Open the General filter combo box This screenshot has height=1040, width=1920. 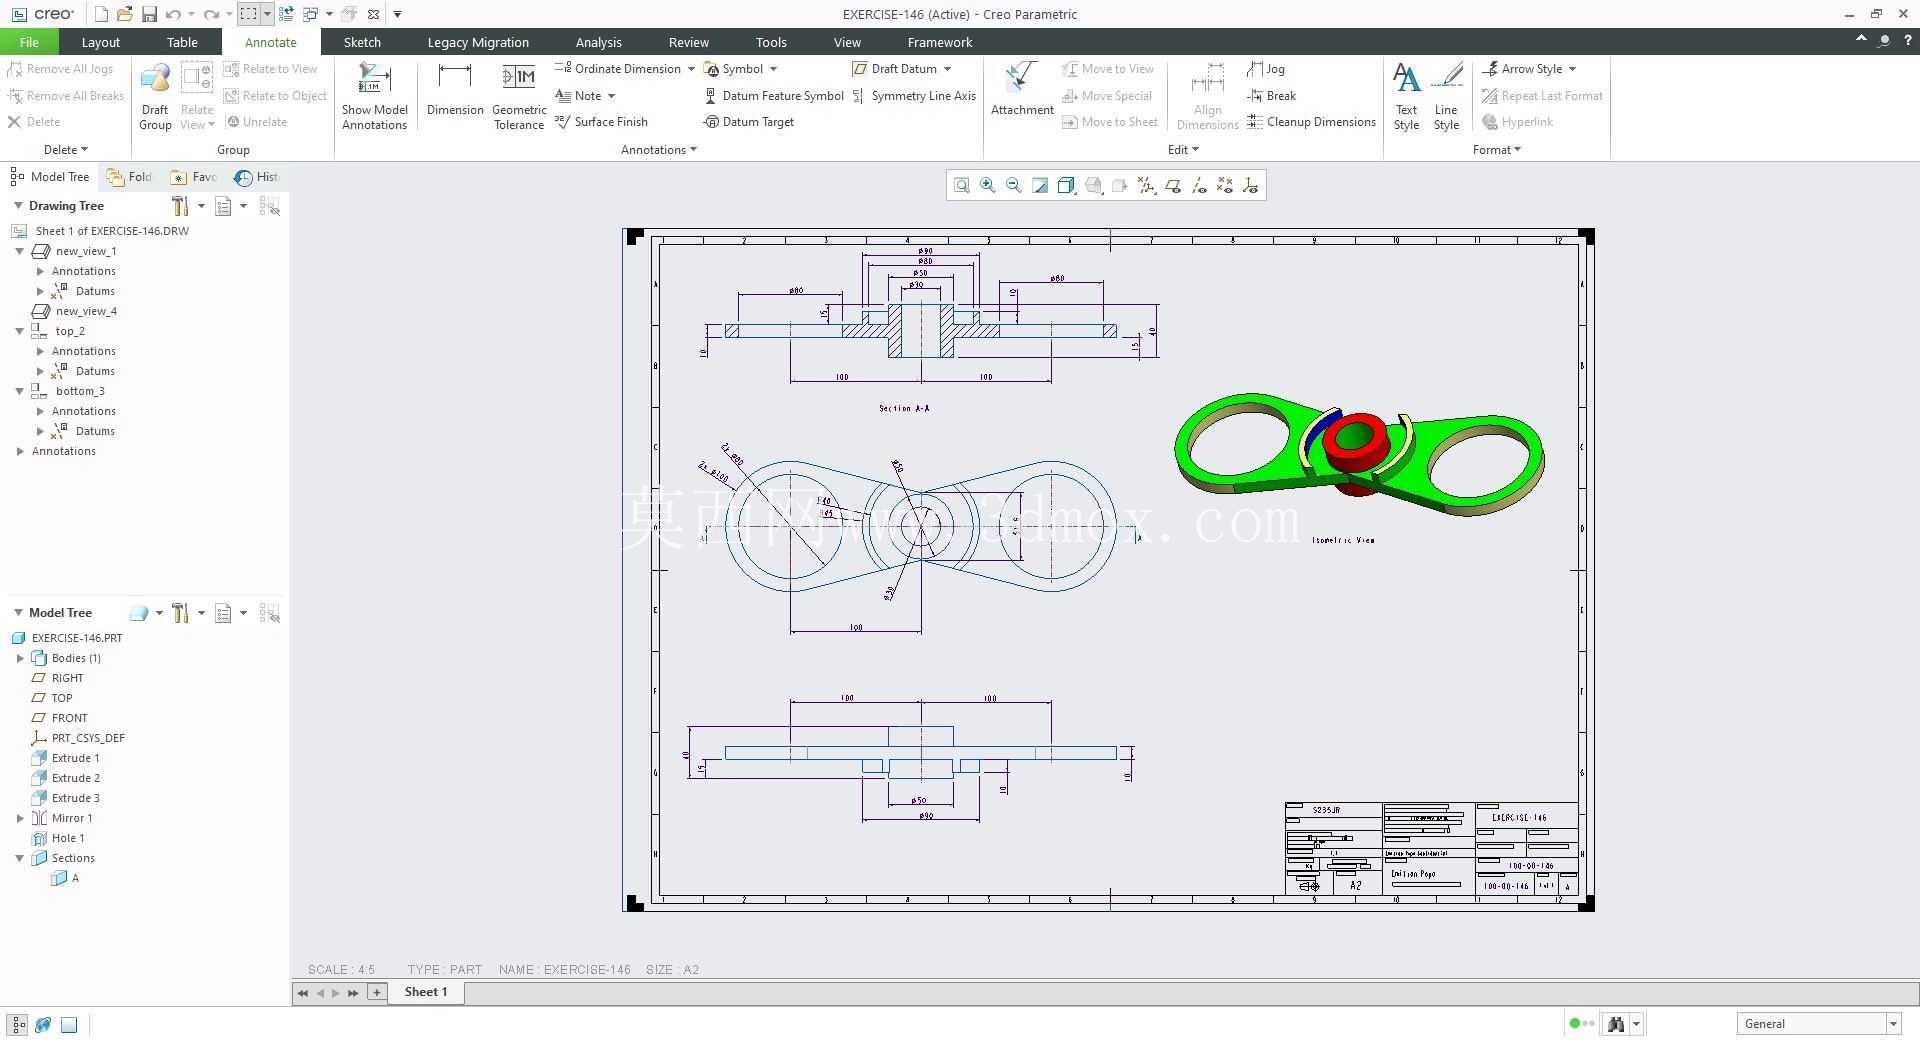coord(1818,1023)
